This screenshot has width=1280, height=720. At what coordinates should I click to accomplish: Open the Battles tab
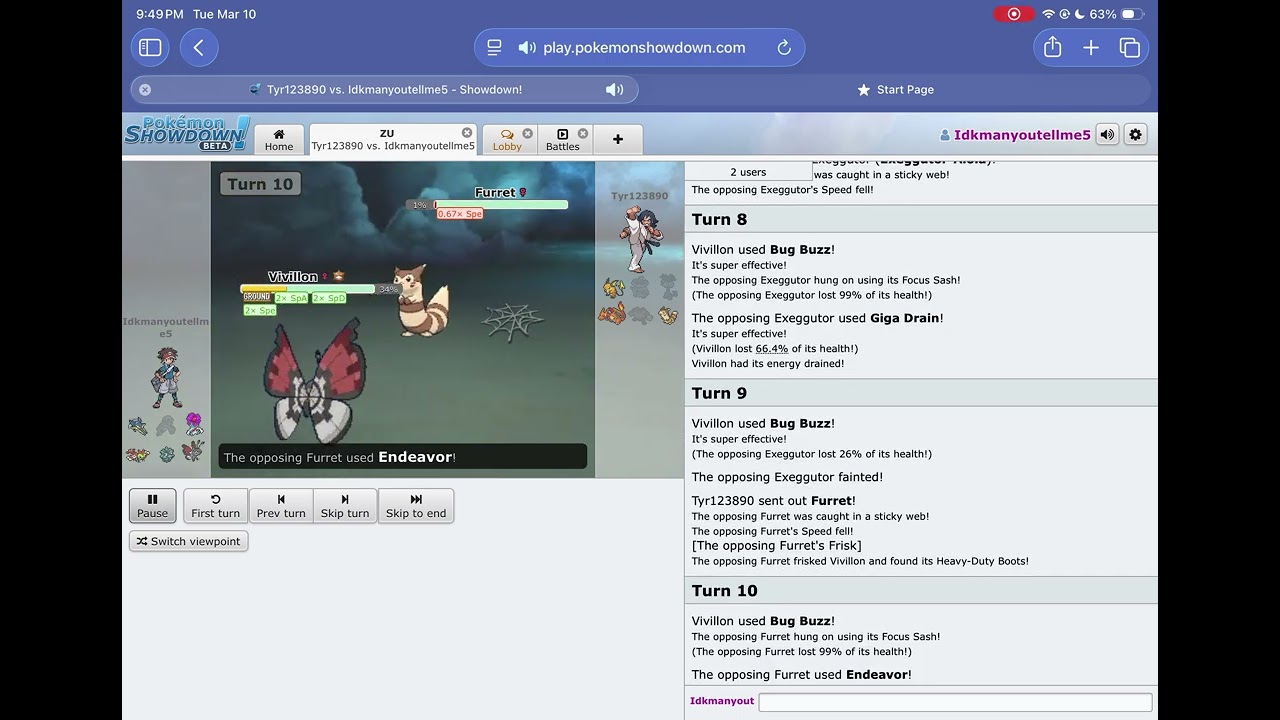click(562, 140)
